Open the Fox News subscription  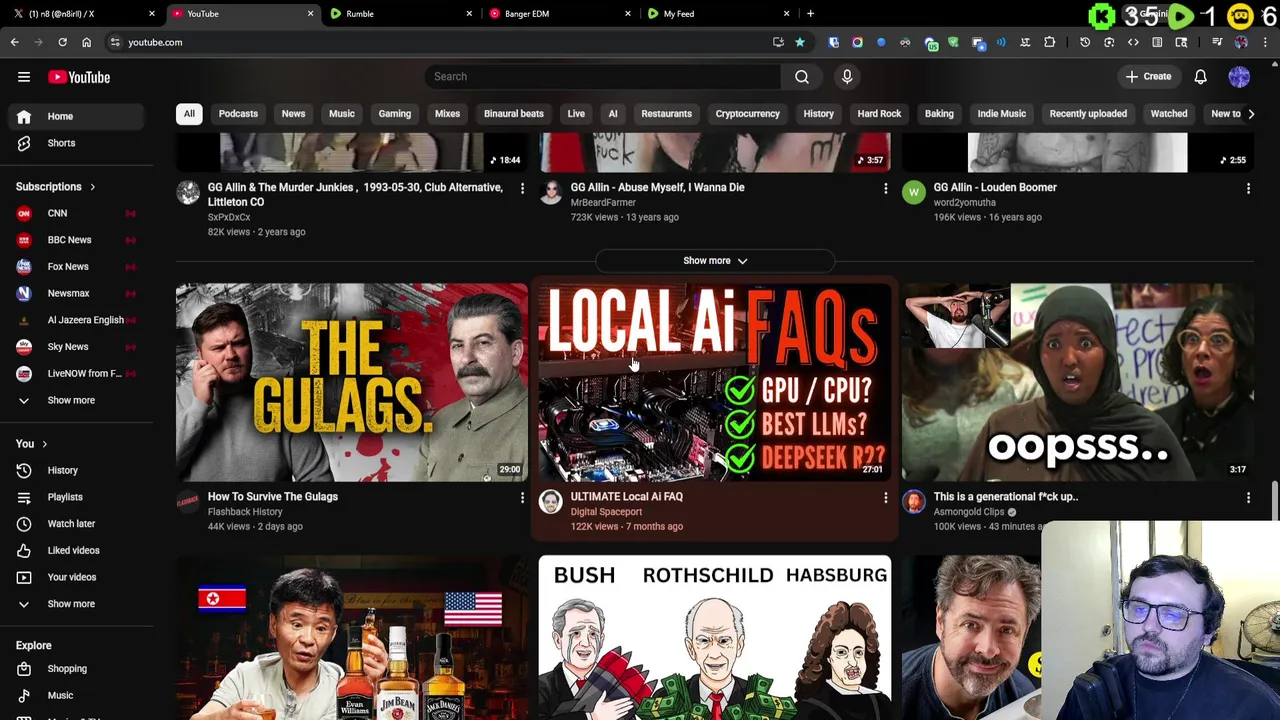coord(76,267)
